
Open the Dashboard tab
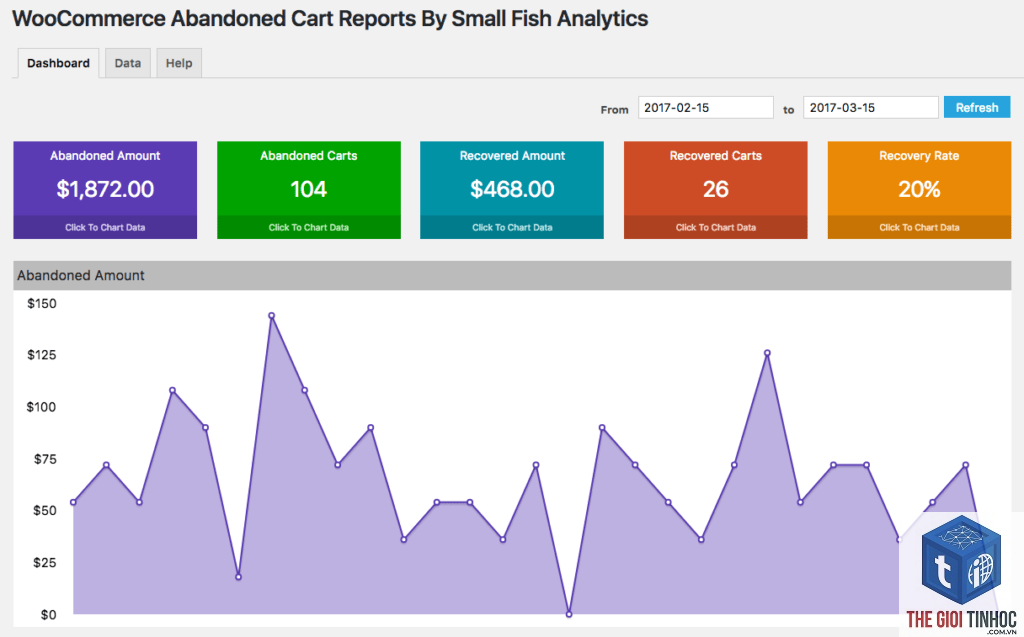coord(58,63)
